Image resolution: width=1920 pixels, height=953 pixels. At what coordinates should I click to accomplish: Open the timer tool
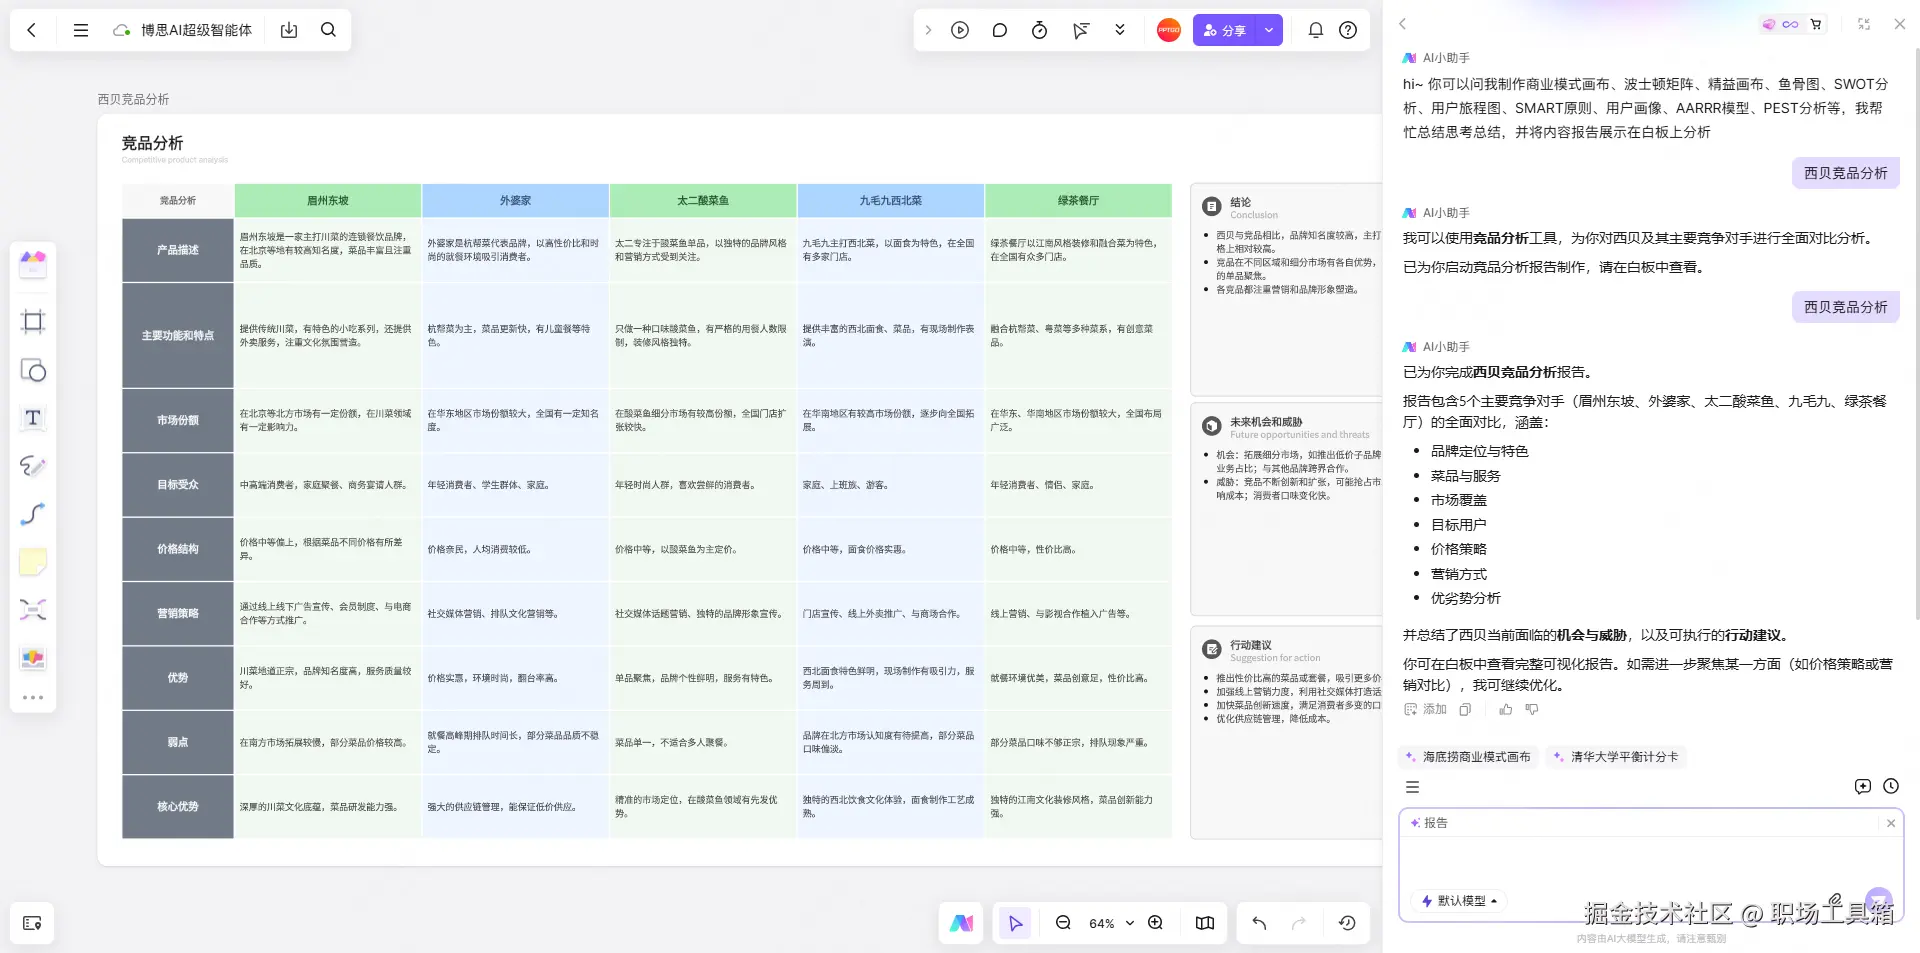coord(1040,30)
